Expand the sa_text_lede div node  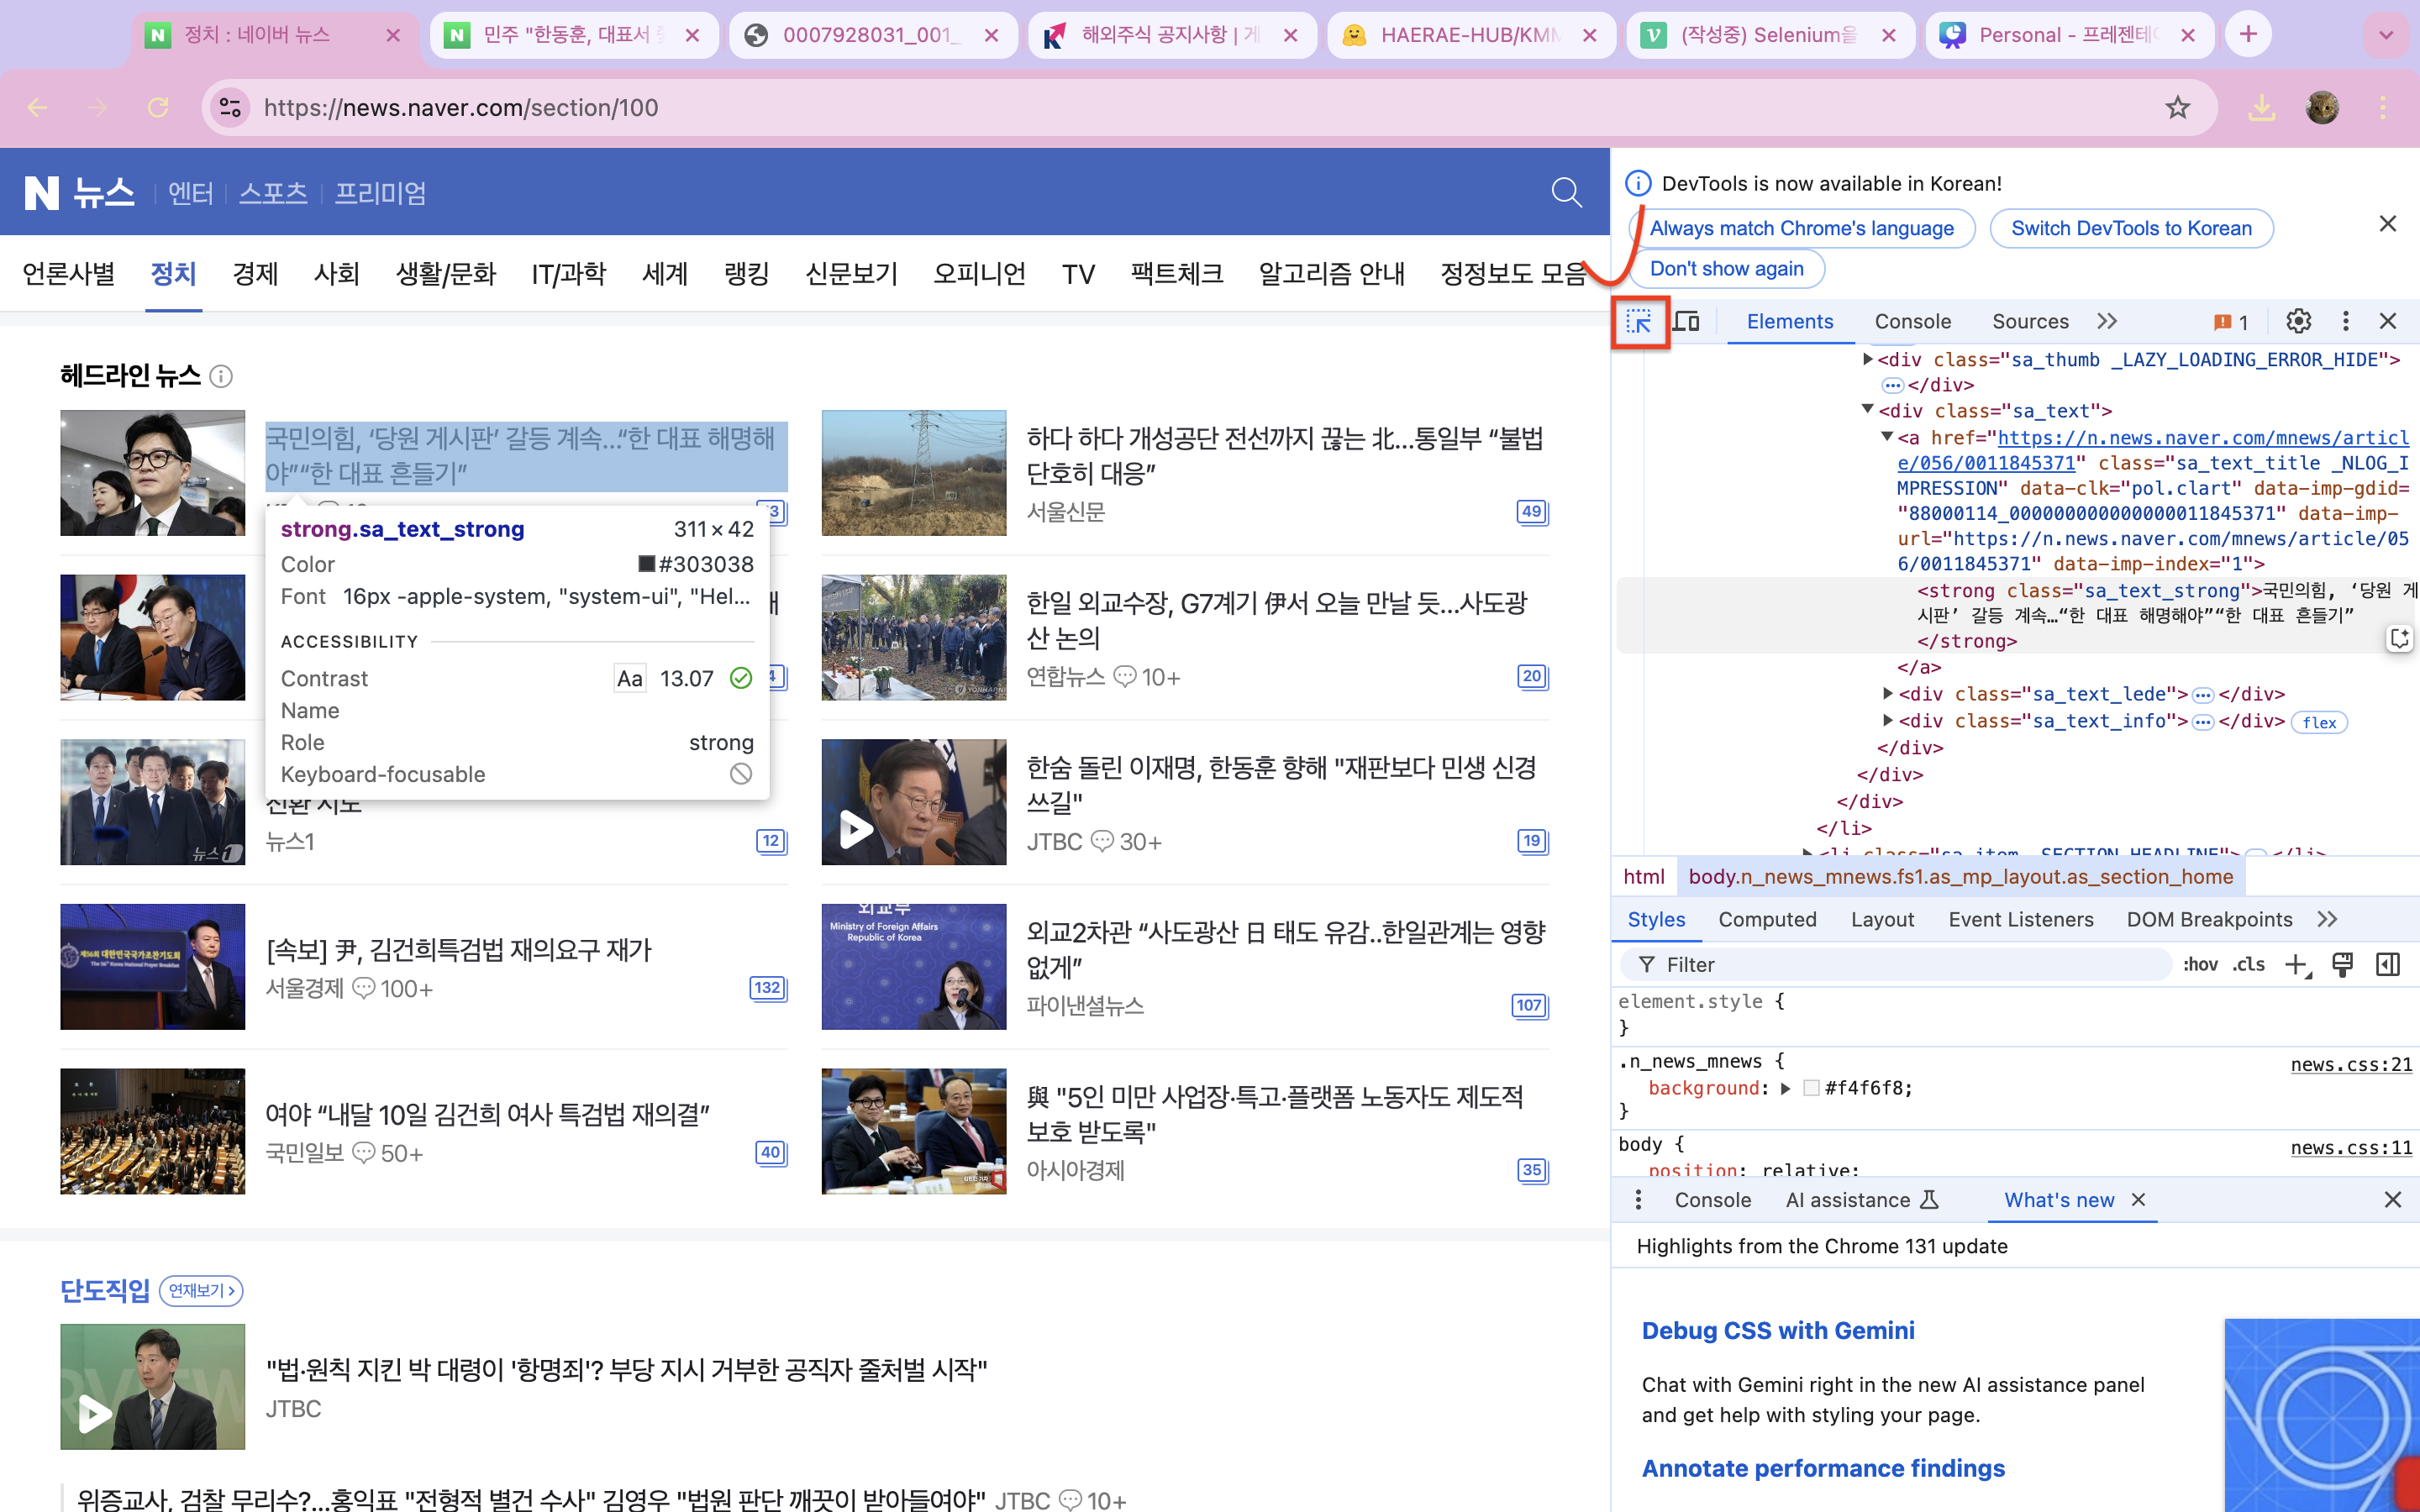[1887, 693]
